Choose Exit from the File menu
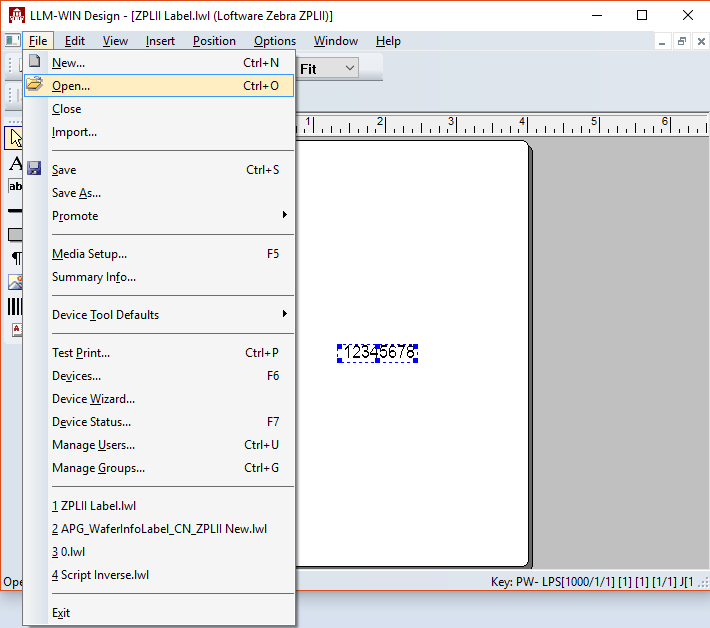This screenshot has height=628, width=710. coord(159,613)
